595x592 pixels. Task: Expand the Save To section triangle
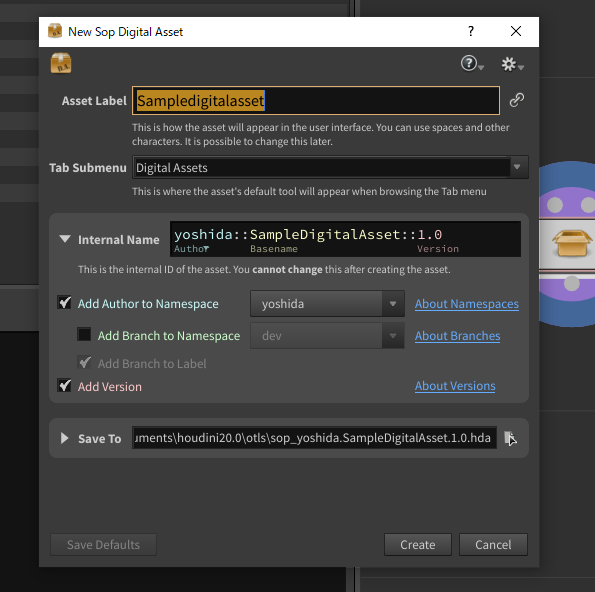(65, 438)
